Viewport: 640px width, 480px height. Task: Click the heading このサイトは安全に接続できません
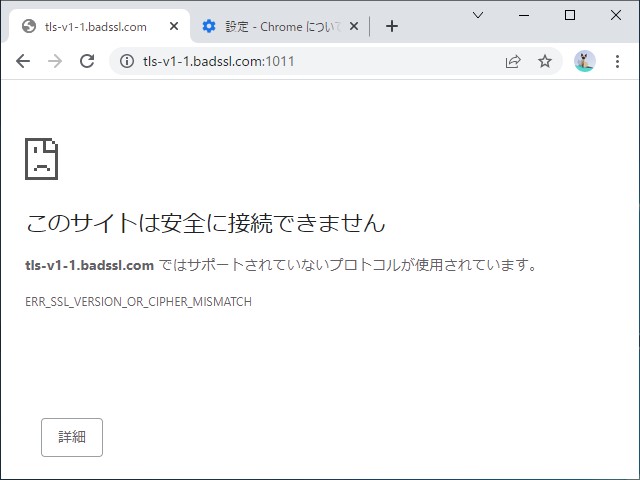[206, 223]
